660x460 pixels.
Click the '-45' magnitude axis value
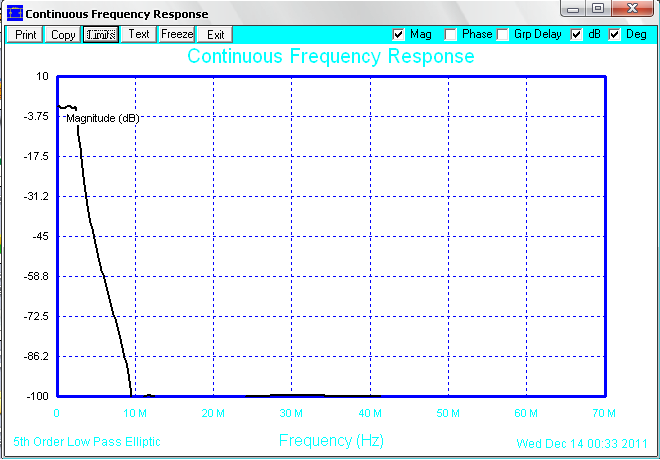pos(41,236)
